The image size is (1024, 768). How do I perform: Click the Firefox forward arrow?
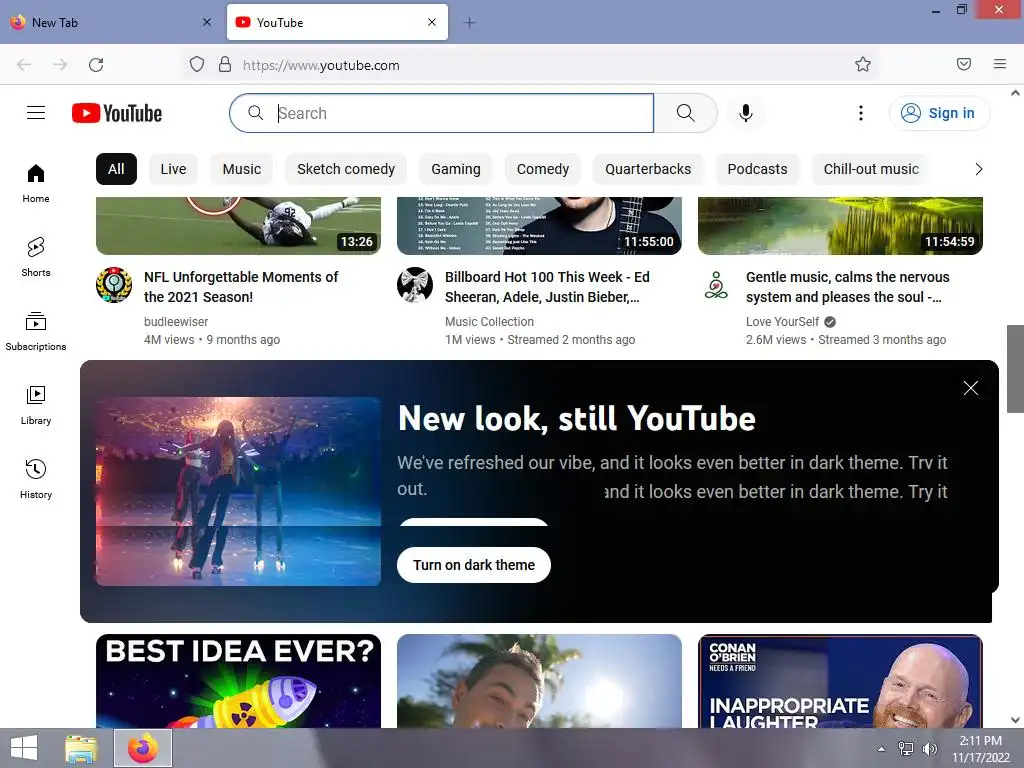click(x=60, y=65)
